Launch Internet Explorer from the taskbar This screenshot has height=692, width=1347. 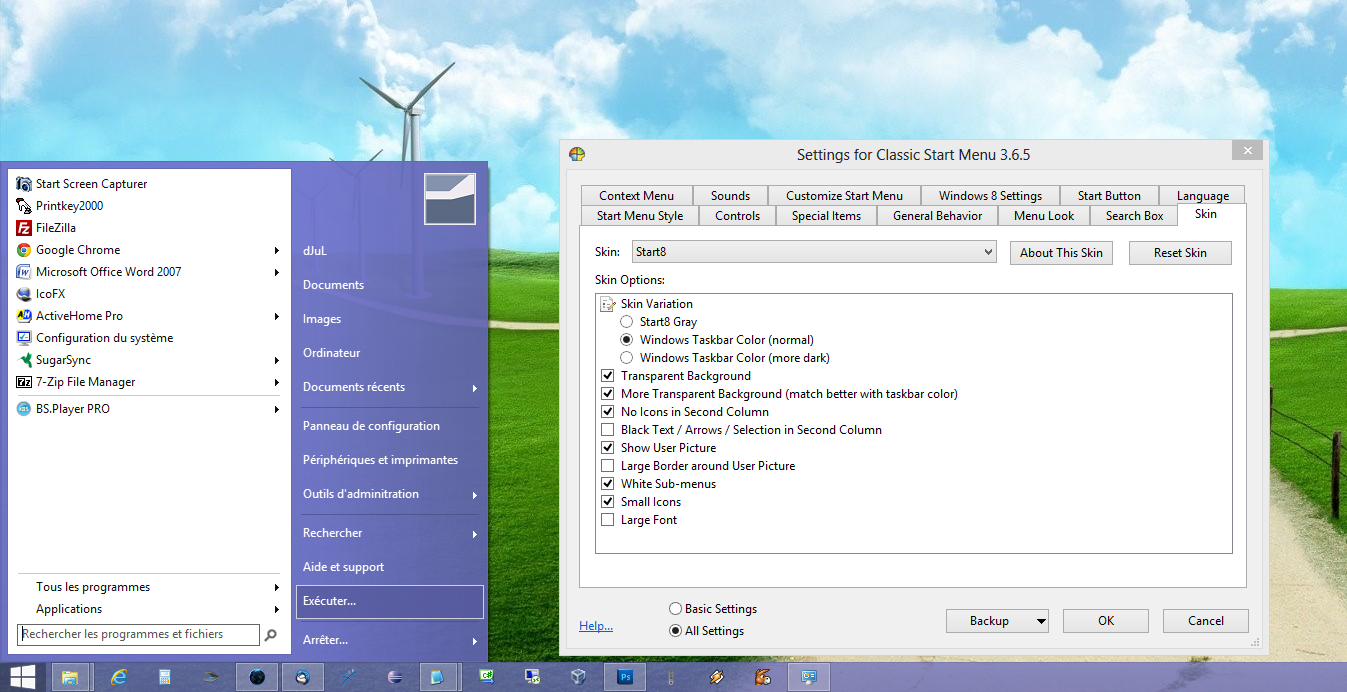coord(119,676)
